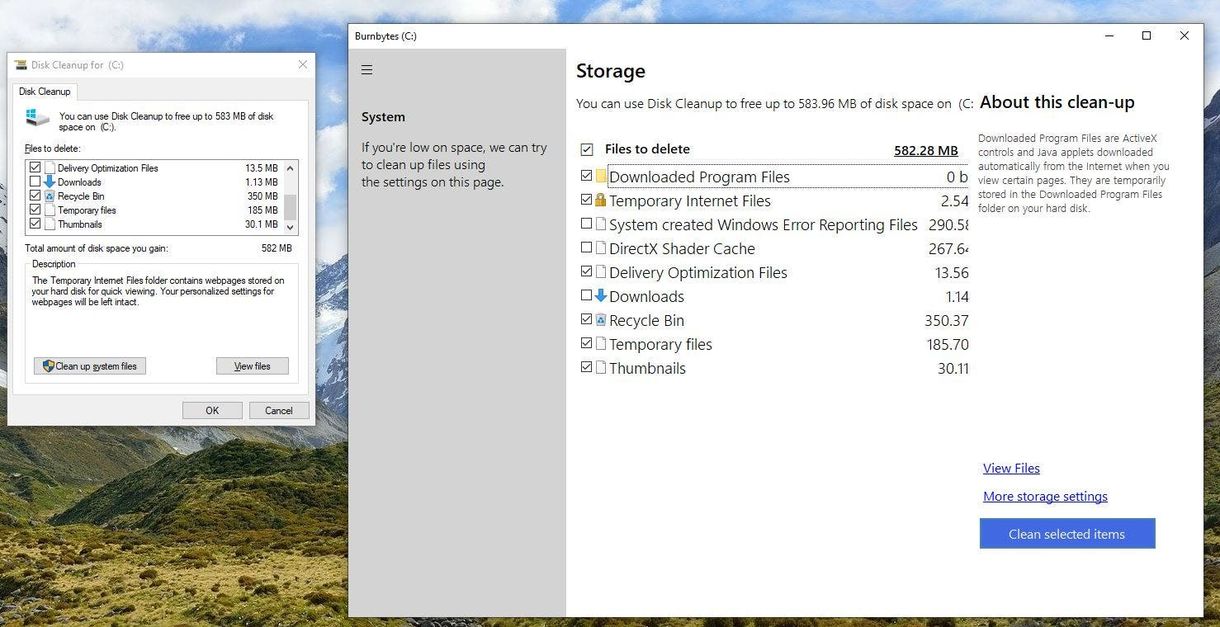1220x627 pixels.
Task: Uncheck Temporary files in Disk Cleanup window
Action: point(35,210)
